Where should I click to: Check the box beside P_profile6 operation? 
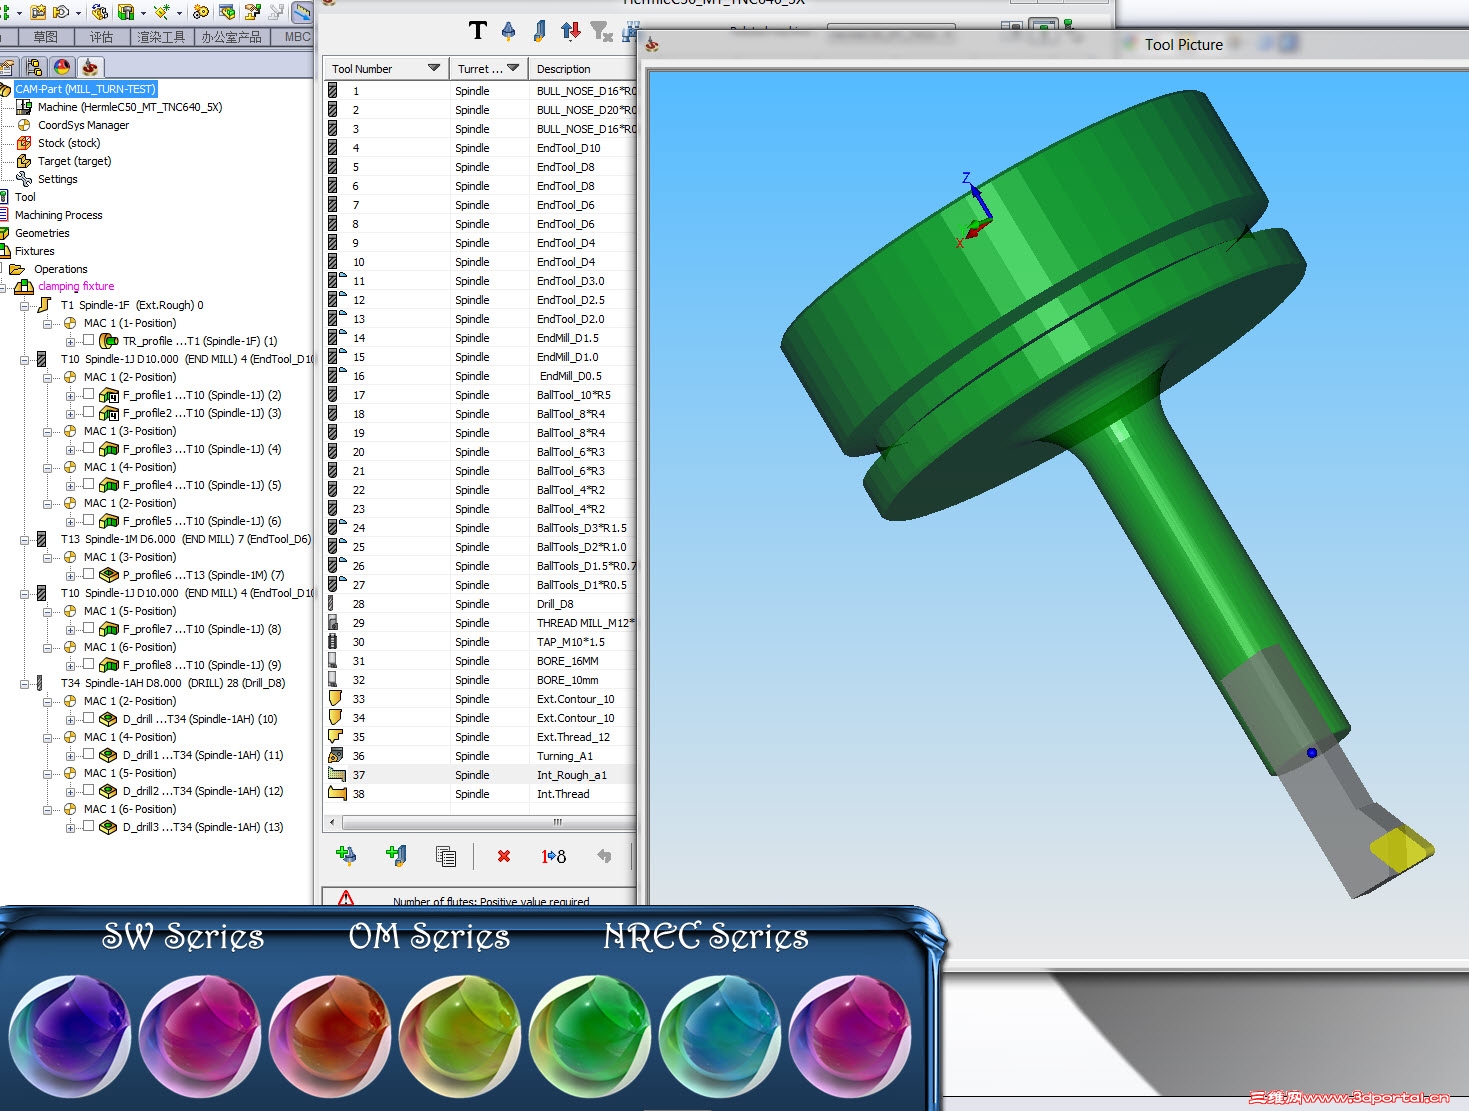[x=86, y=575]
